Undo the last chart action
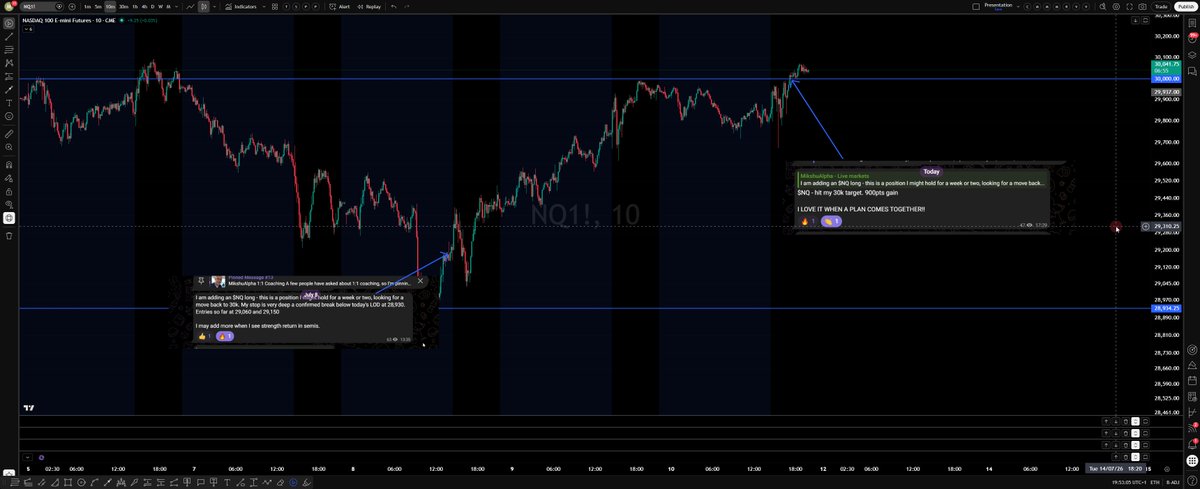 pyautogui.click(x=394, y=6)
